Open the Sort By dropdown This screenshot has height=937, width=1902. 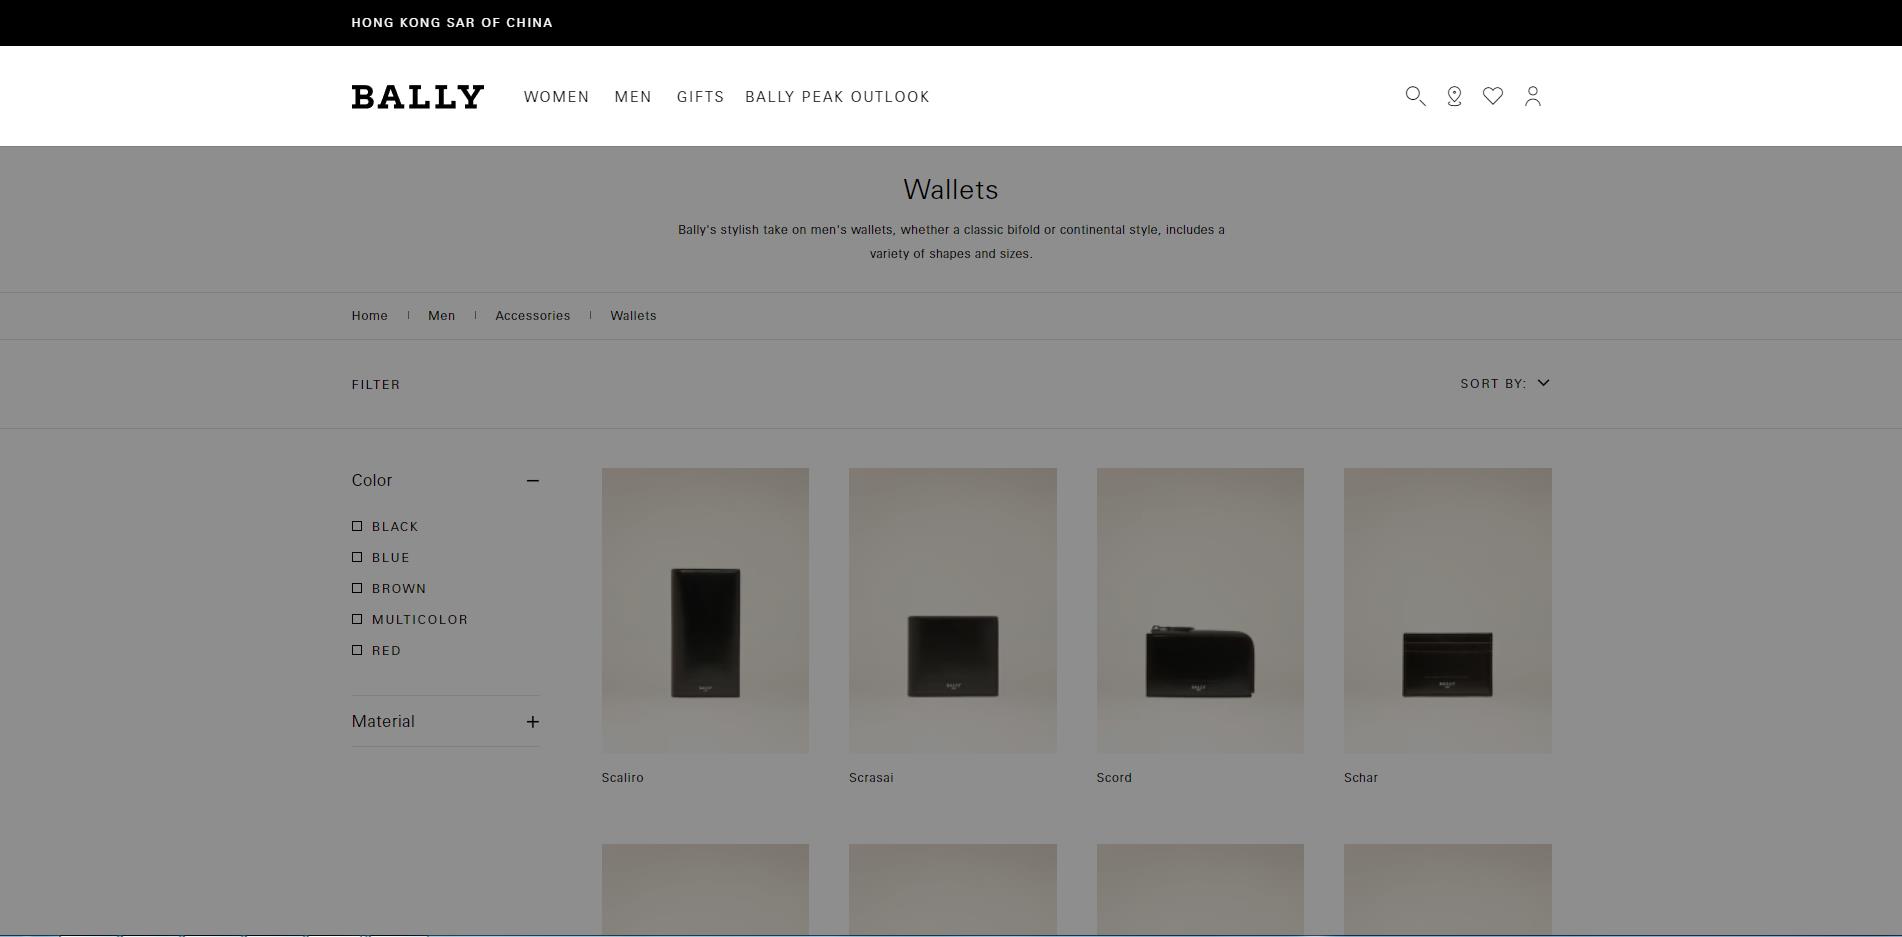click(x=1504, y=384)
